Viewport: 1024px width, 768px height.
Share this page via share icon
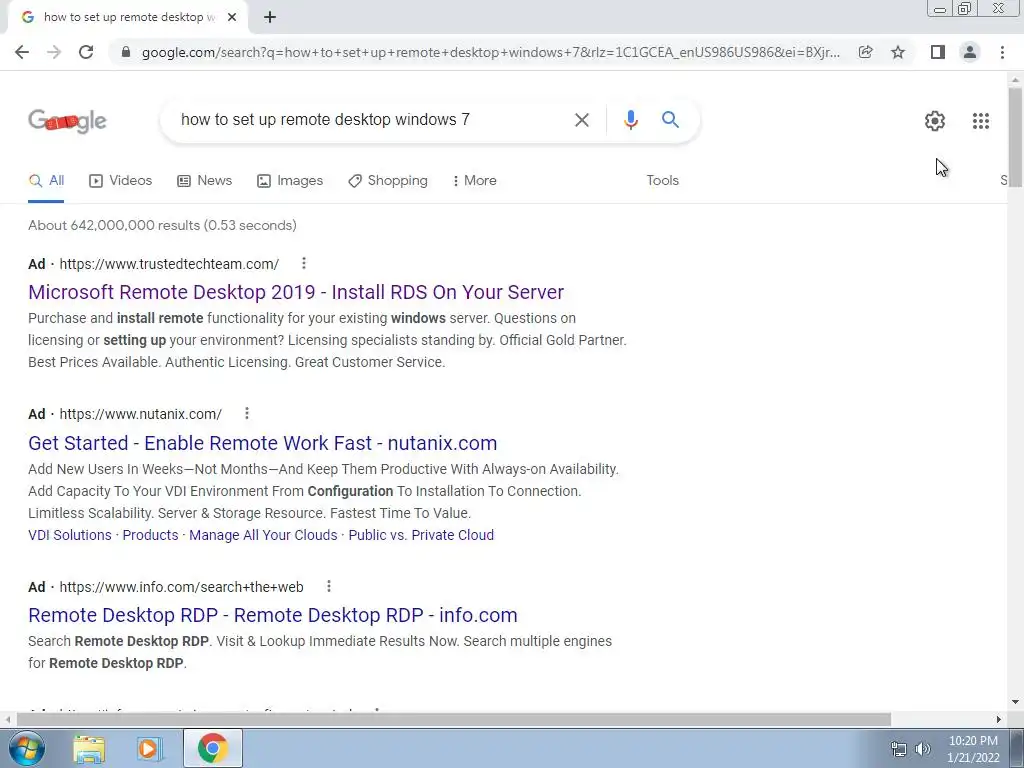click(x=865, y=52)
